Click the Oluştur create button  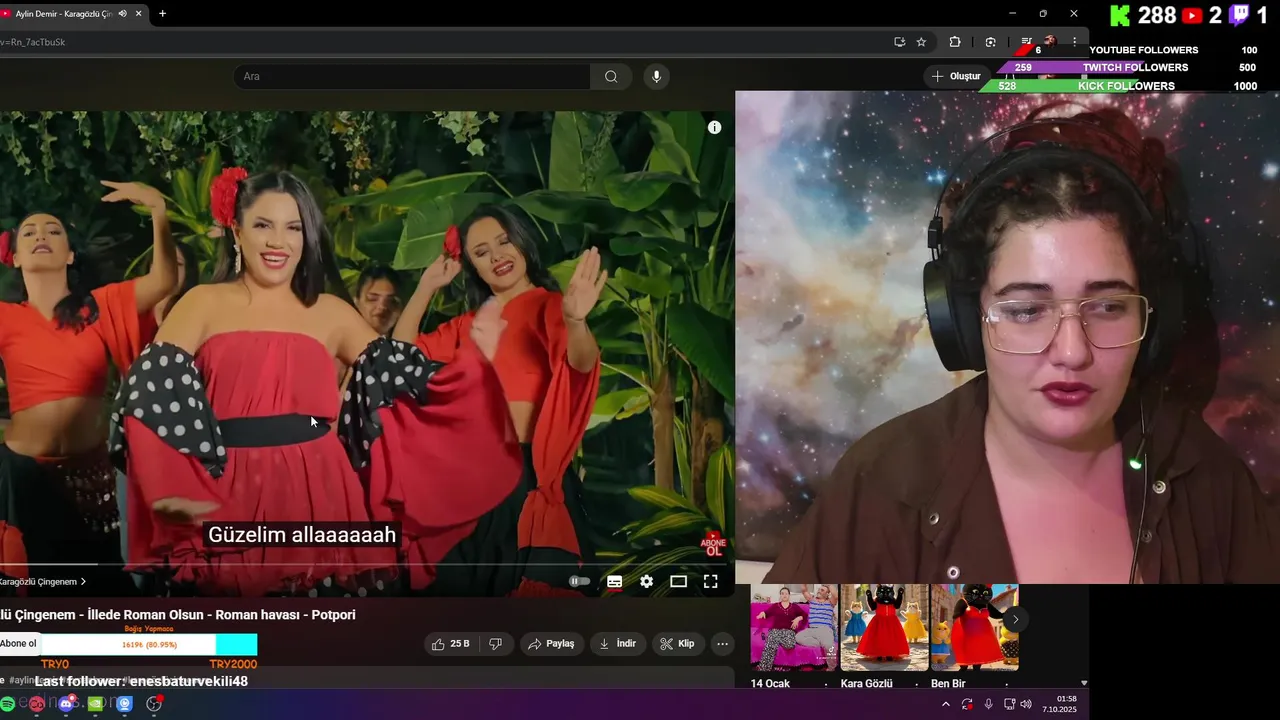(x=956, y=76)
